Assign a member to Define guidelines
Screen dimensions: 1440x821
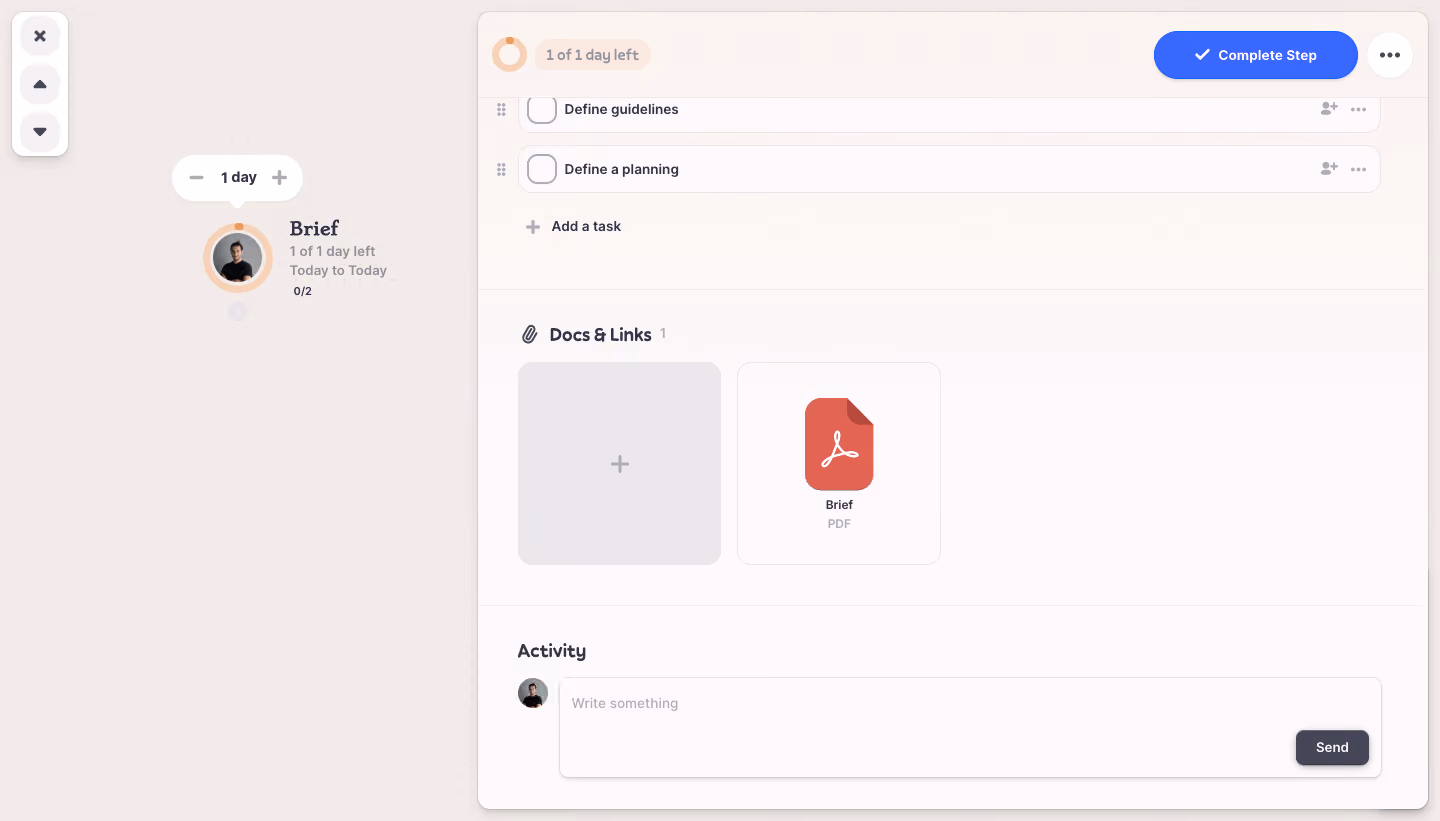1329,109
